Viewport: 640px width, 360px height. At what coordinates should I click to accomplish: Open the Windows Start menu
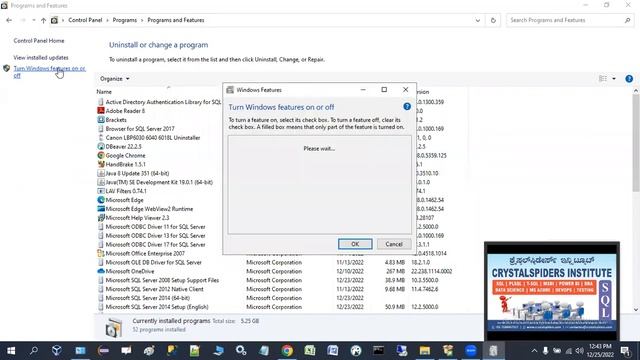(x=11, y=351)
